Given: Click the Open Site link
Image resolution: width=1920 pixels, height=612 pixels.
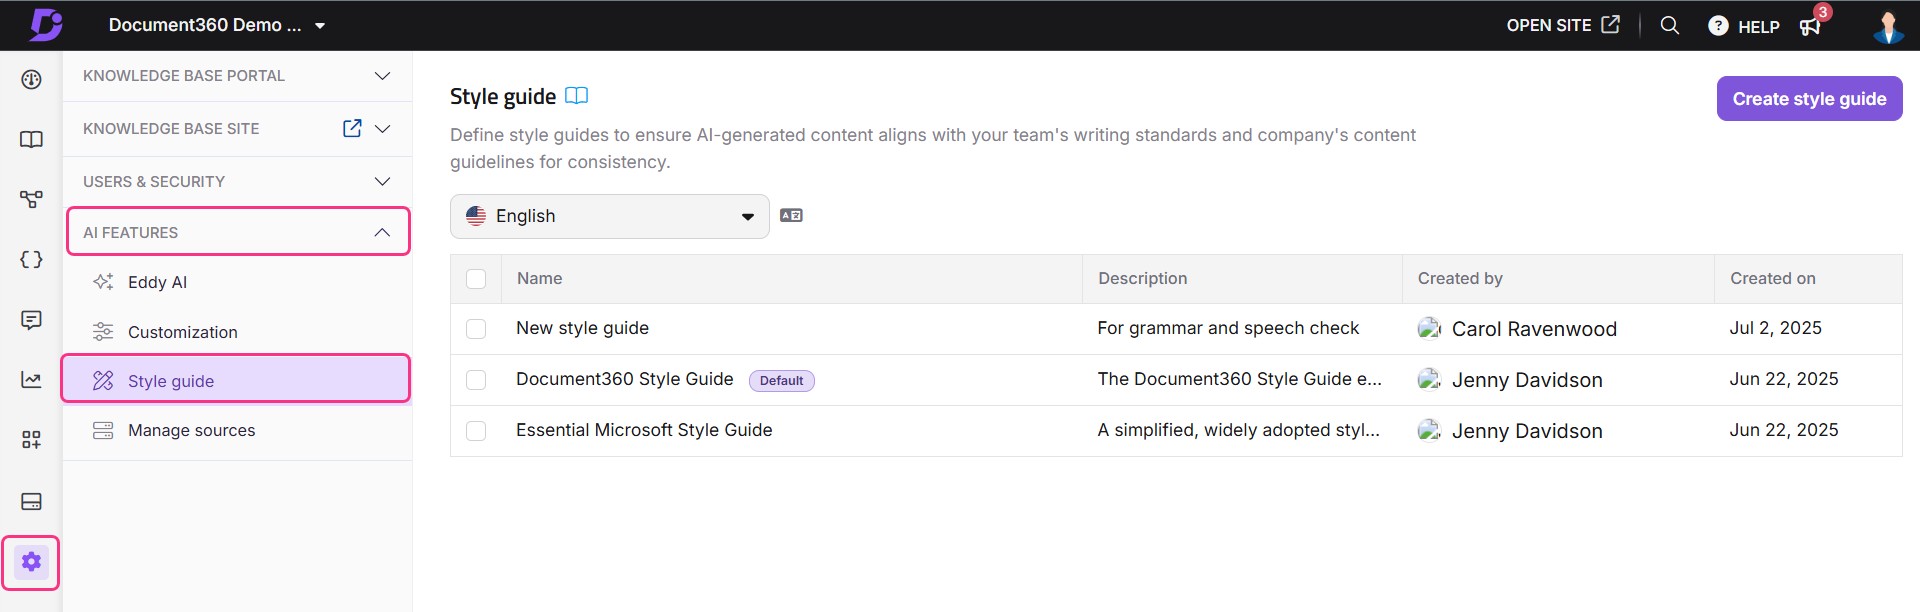Looking at the screenshot, I should pyautogui.click(x=1561, y=26).
